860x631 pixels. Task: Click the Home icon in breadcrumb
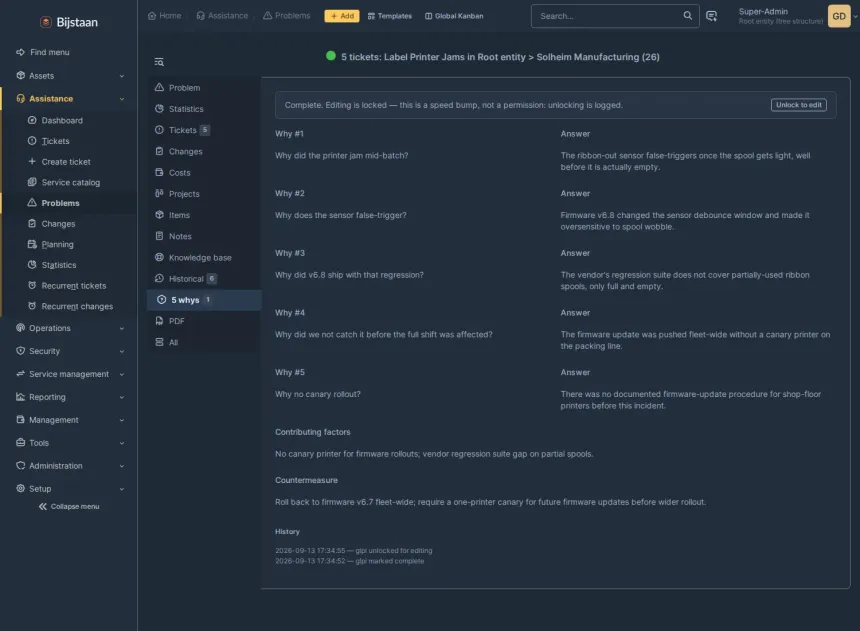[x=152, y=16]
